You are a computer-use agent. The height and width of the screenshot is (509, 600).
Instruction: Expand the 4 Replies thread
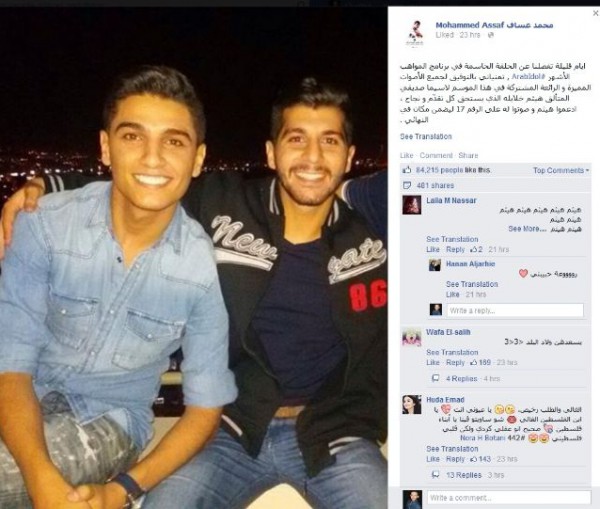pos(461,378)
